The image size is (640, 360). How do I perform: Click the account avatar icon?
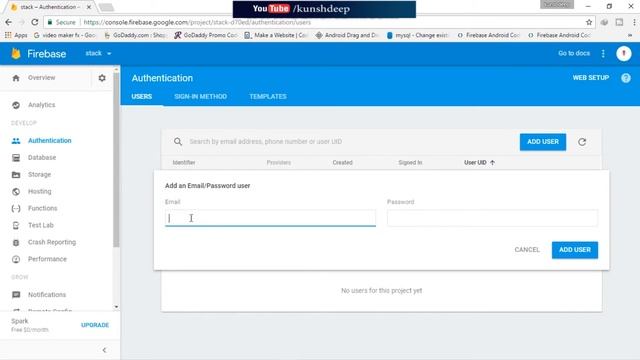click(624, 53)
